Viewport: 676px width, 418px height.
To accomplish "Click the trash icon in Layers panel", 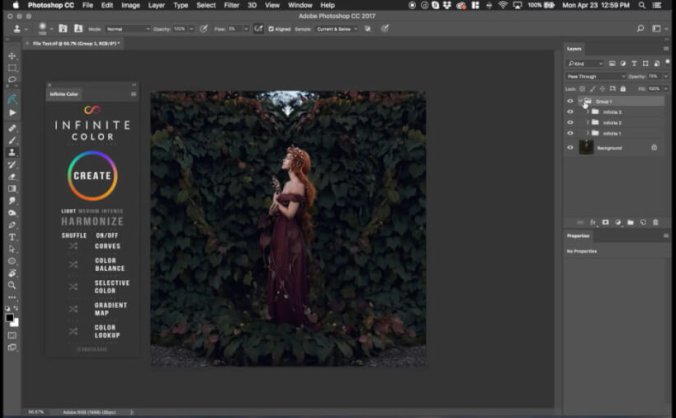I will tap(656, 221).
